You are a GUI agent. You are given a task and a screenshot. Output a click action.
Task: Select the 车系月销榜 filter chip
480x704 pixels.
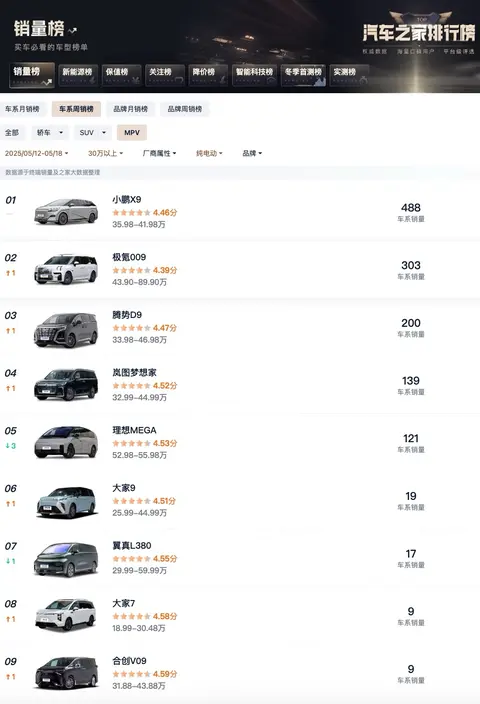point(22,109)
